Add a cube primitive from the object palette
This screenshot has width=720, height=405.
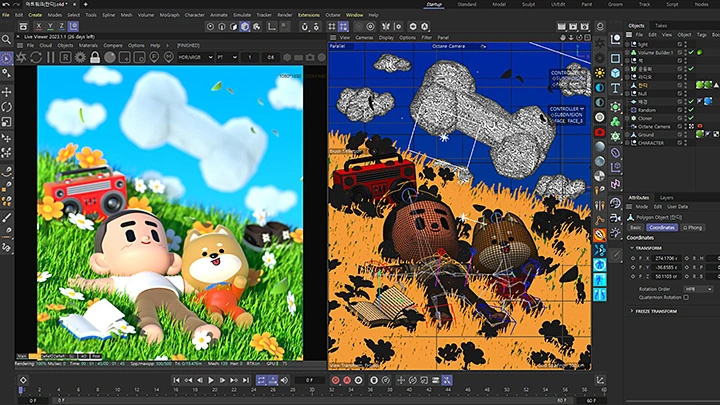tap(615, 73)
